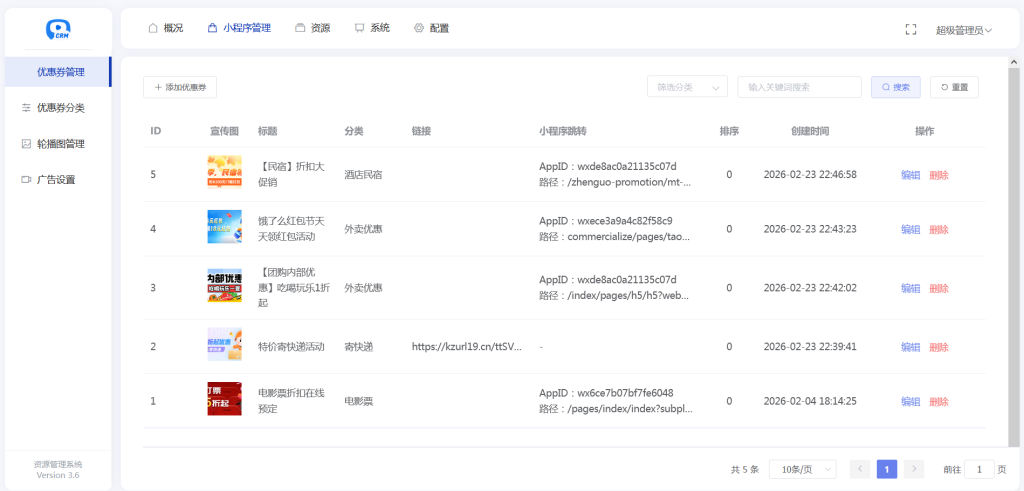Open thumbnail for 【团购内部优惠】 row
Image resolution: width=1024 pixels, height=491 pixels.
tap(224, 285)
